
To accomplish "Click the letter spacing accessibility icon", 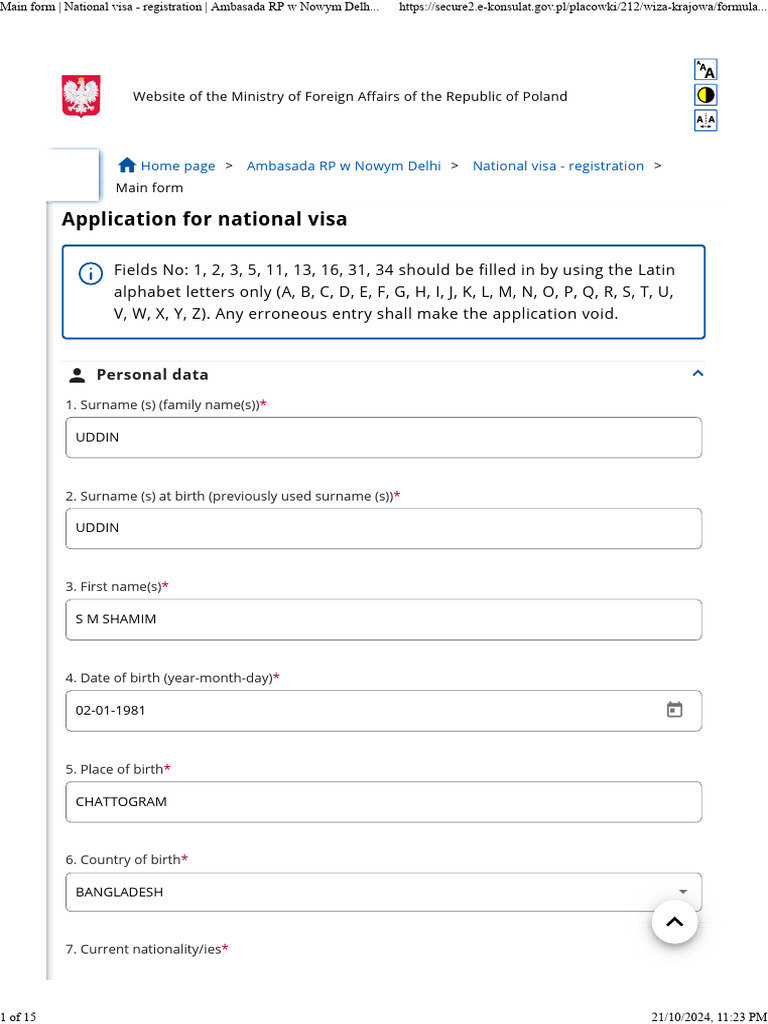I will coord(706,120).
